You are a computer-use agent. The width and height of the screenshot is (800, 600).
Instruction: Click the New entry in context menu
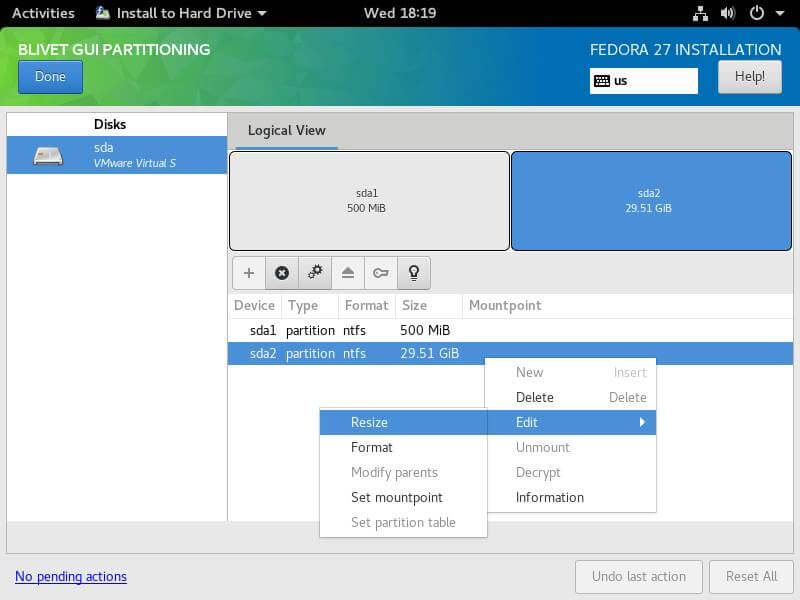571,372
